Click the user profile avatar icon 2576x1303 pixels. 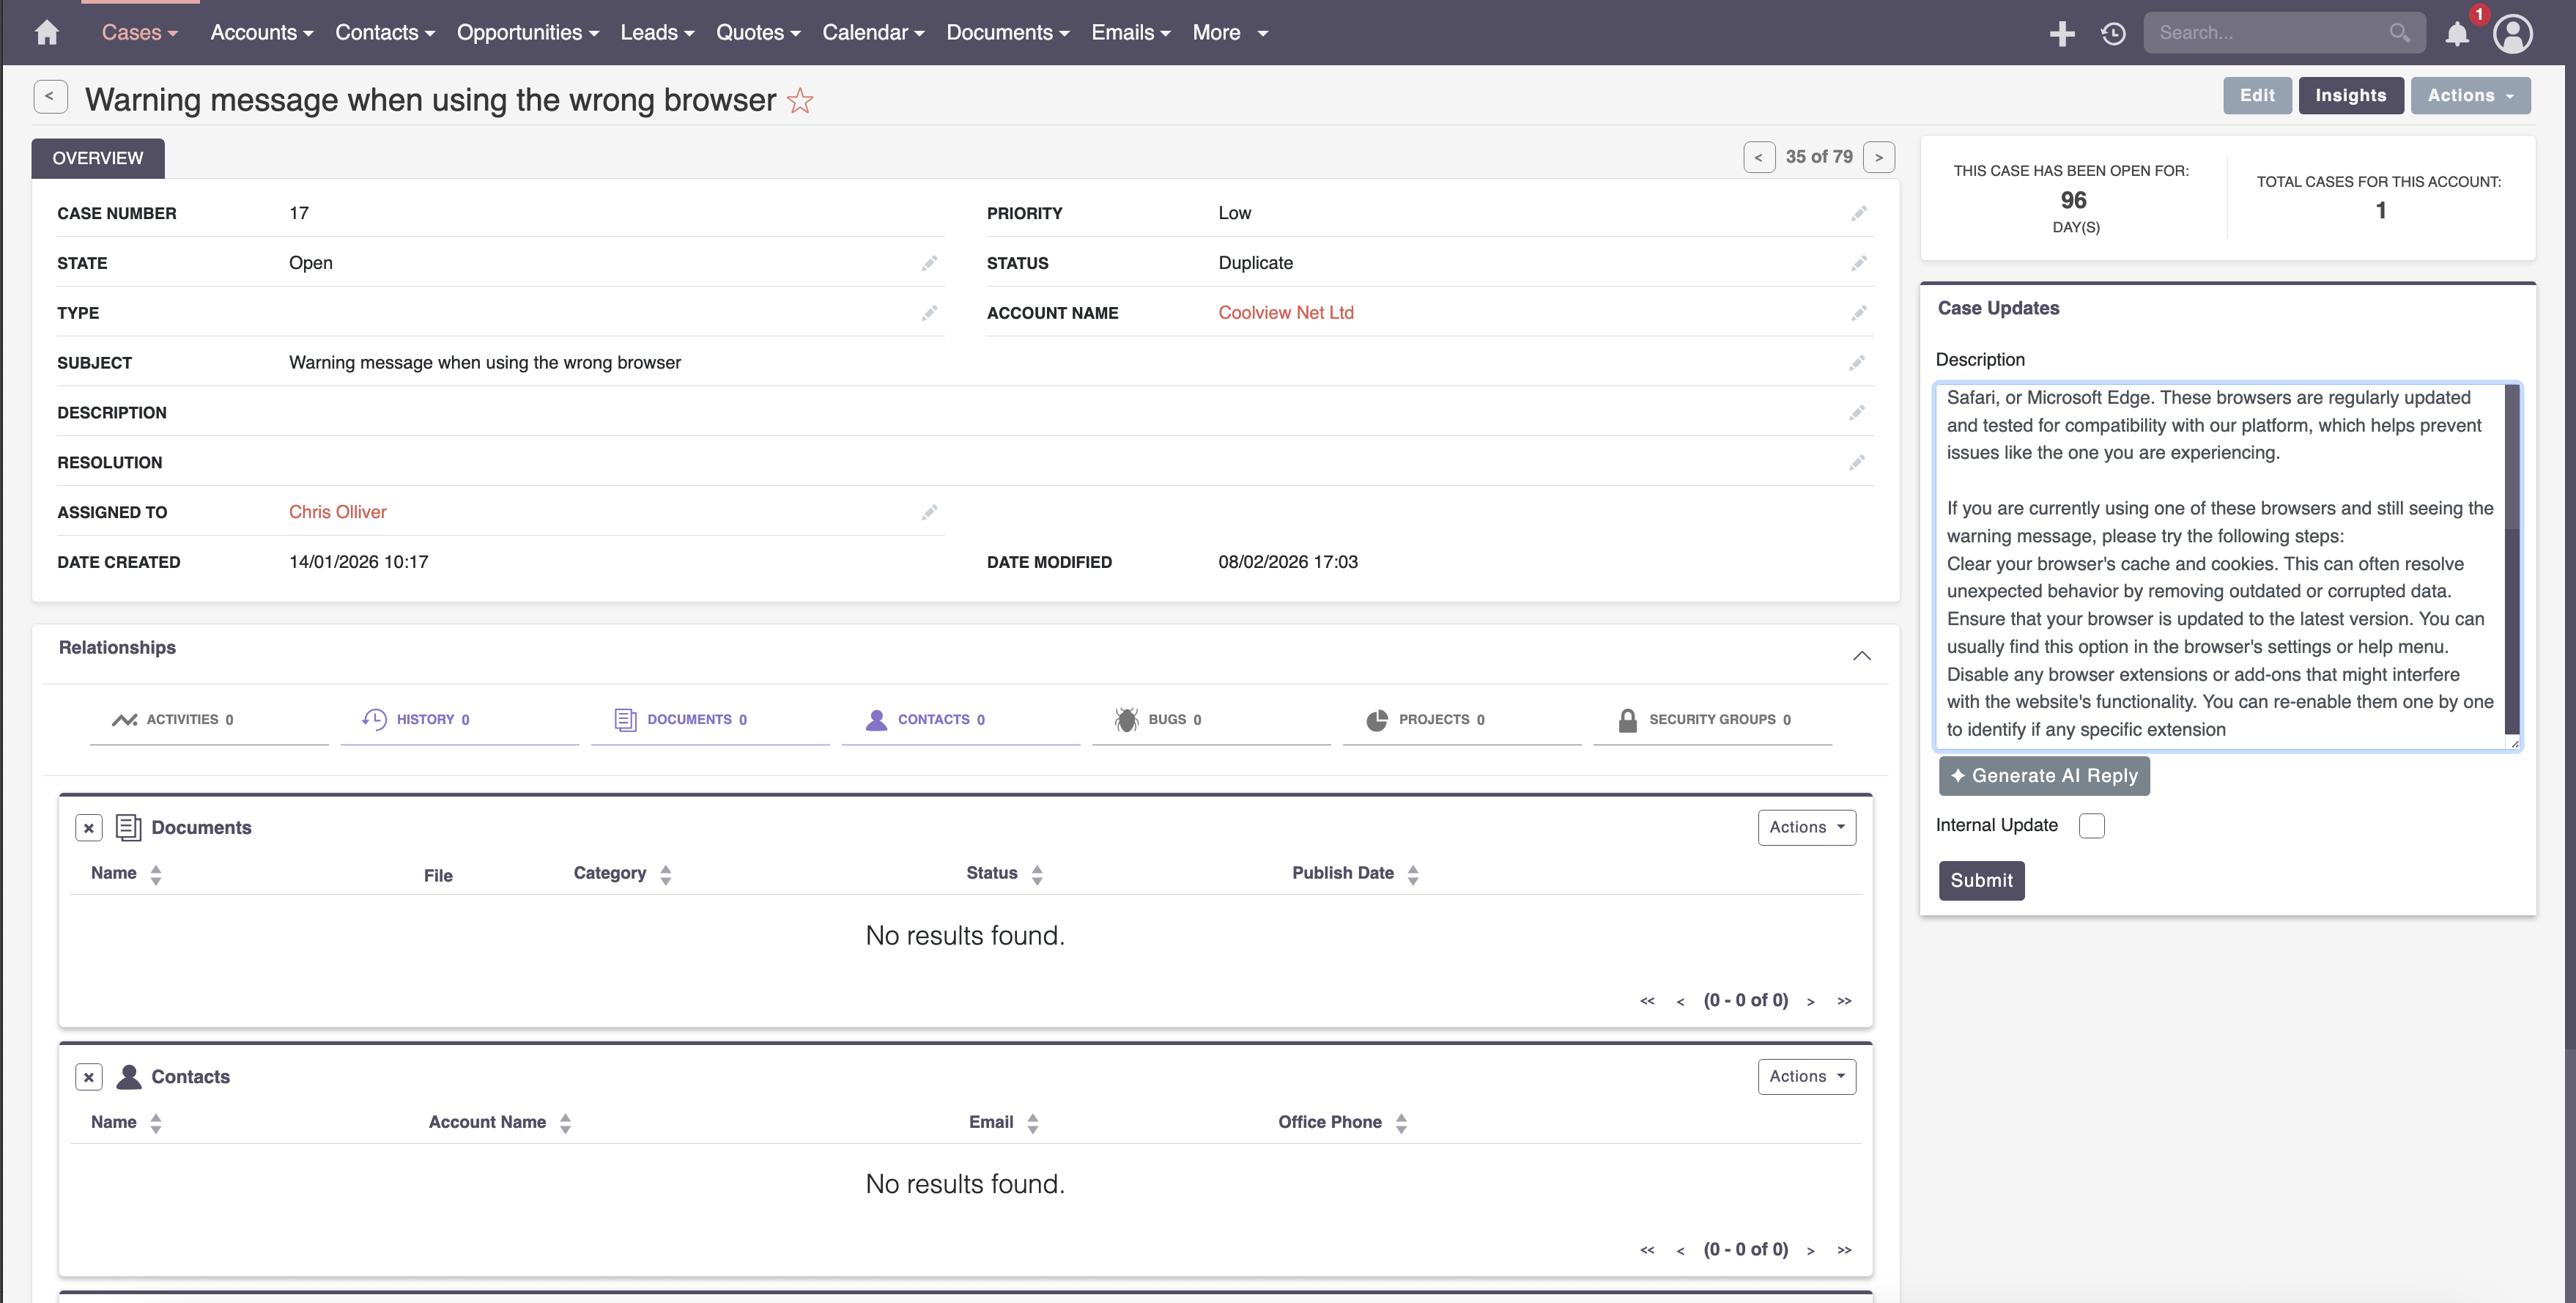click(x=2512, y=33)
